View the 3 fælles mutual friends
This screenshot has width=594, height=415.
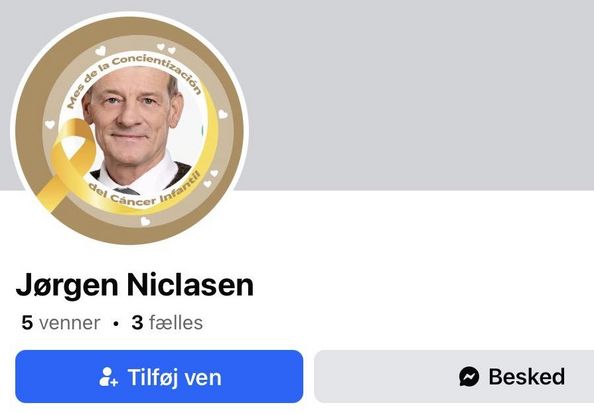[167, 323]
